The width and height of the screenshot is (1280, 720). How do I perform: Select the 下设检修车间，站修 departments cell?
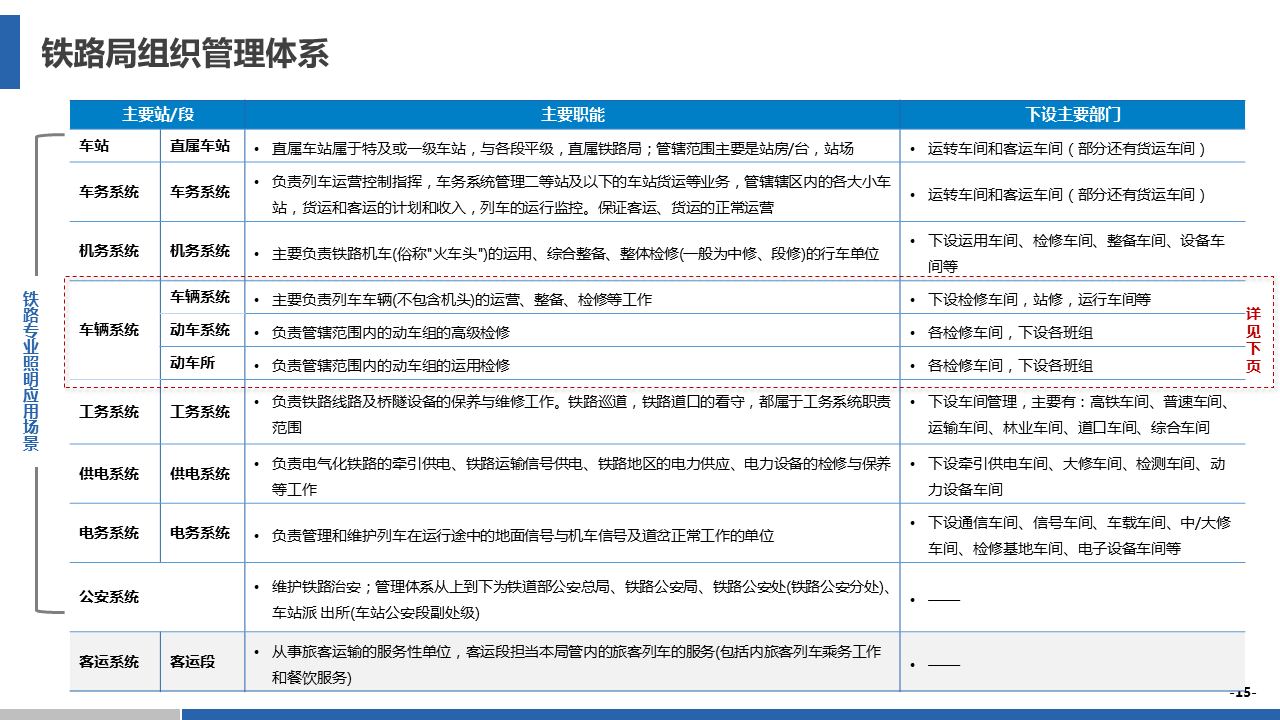coord(1038,299)
